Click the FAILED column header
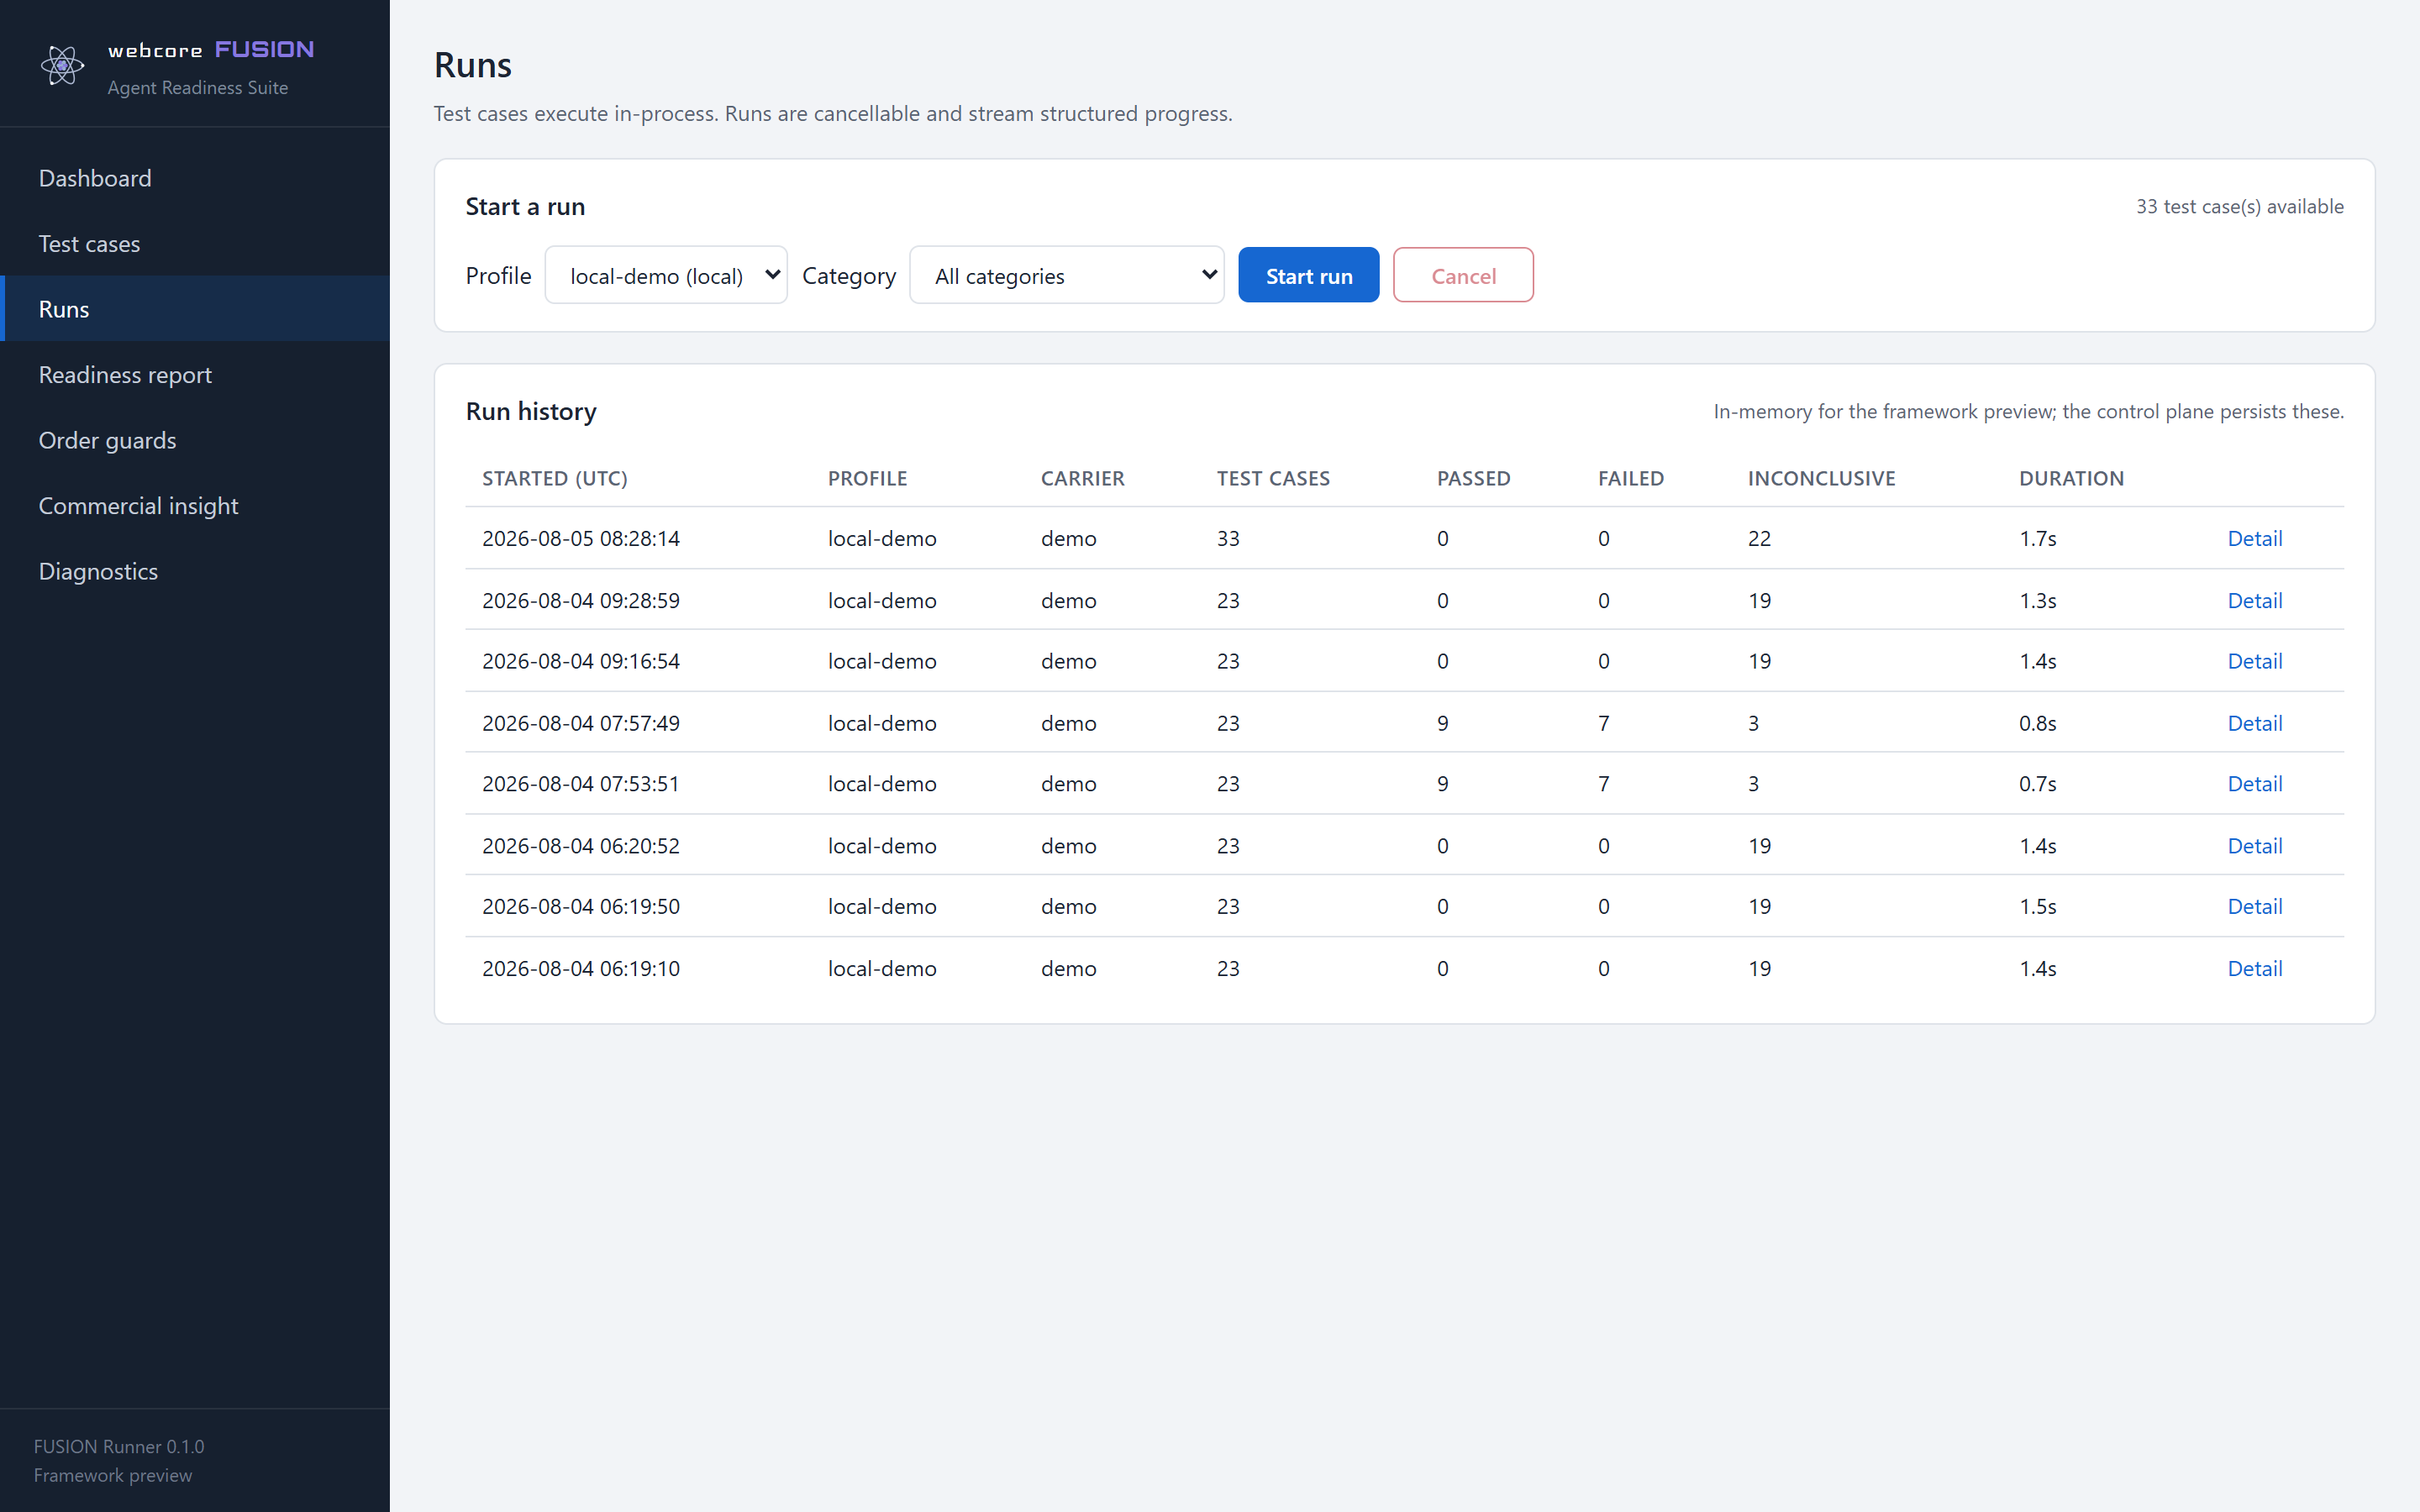Screen dimensions: 2420x1512 click(x=1630, y=478)
